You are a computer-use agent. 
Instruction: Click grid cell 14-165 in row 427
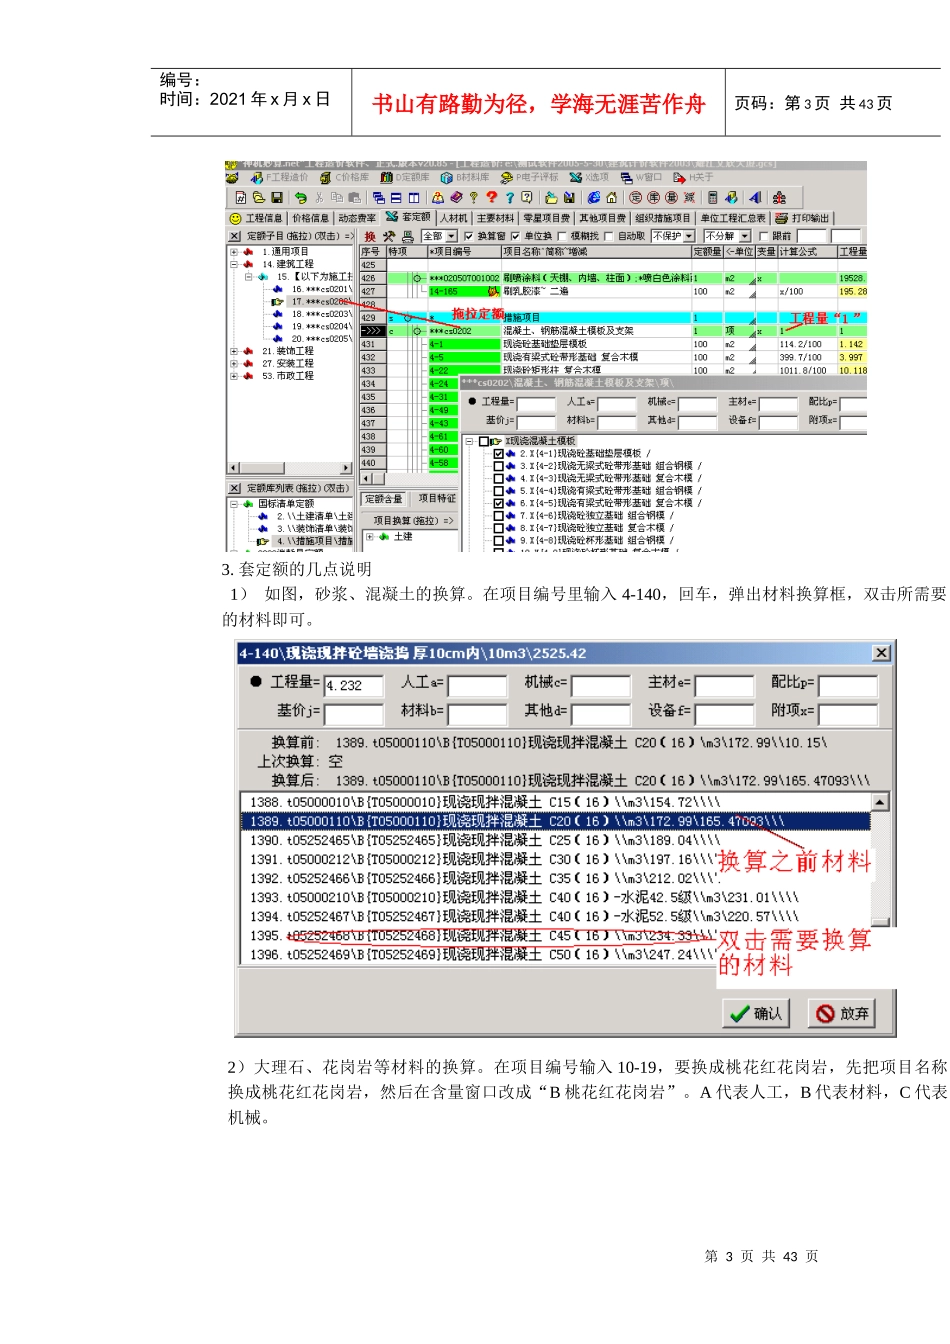(x=463, y=292)
